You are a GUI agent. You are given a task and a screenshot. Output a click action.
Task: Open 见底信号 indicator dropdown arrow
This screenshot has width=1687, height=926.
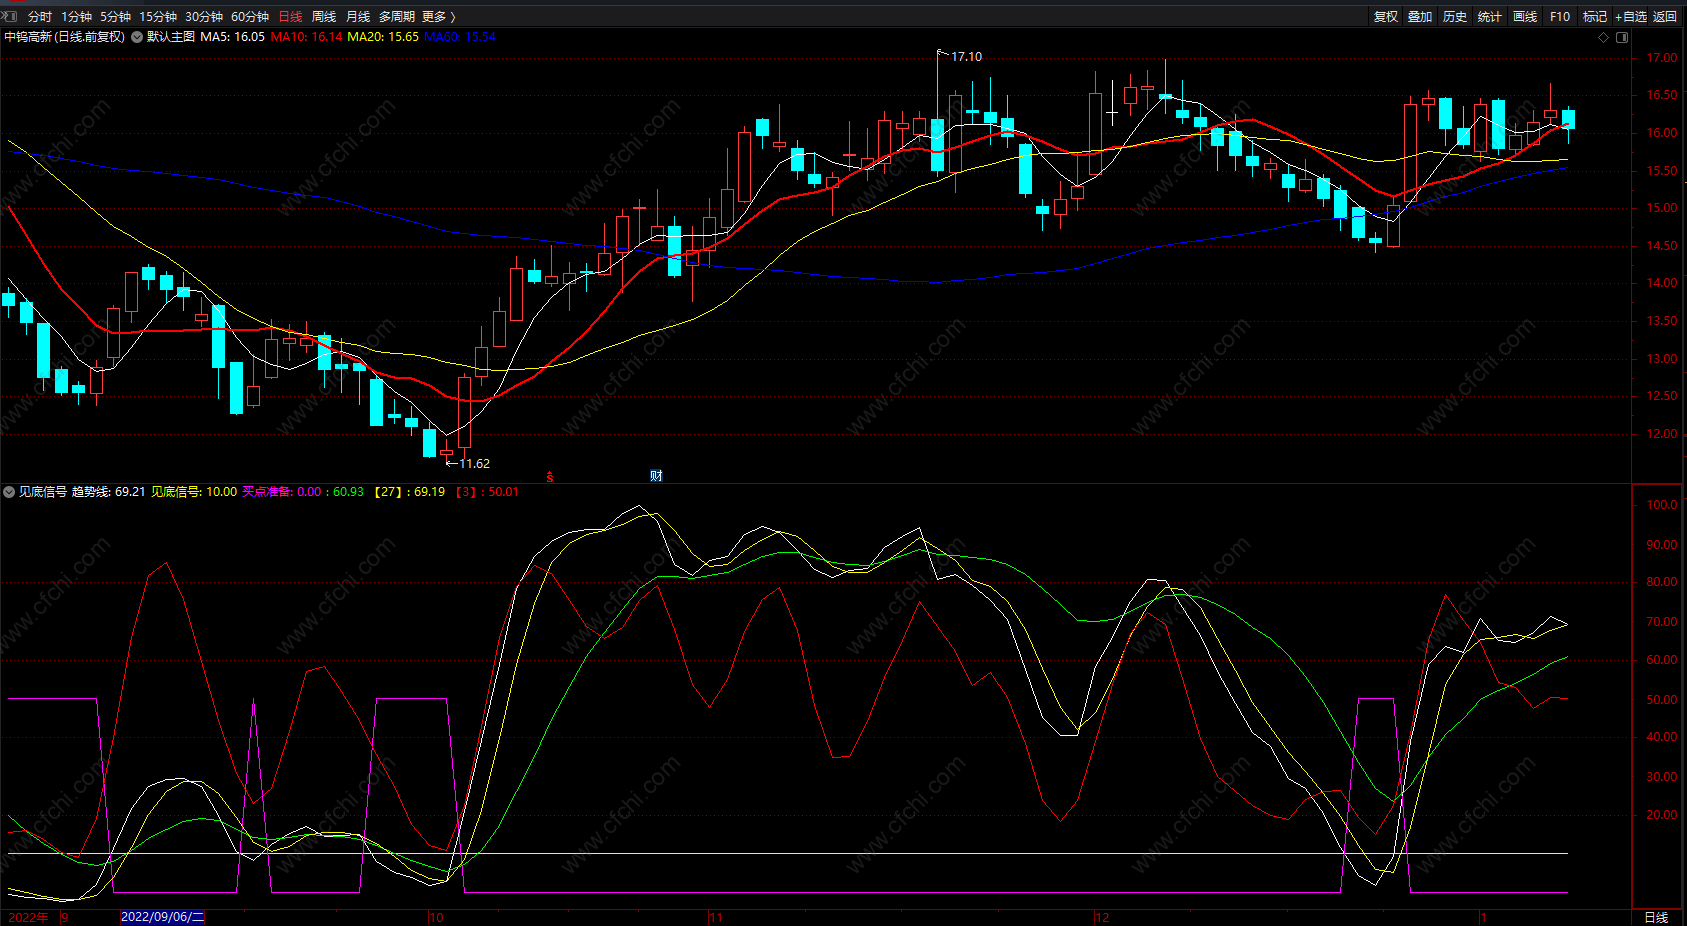(x=9, y=492)
